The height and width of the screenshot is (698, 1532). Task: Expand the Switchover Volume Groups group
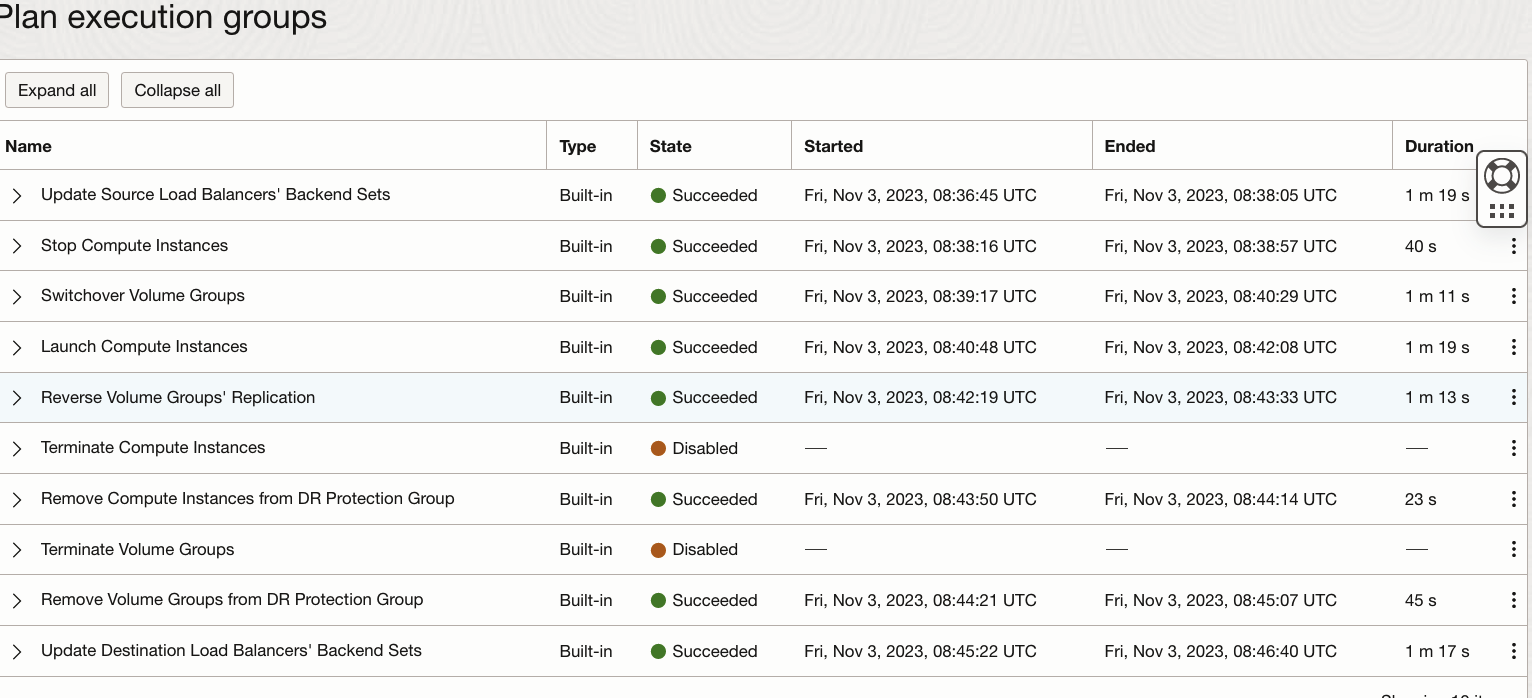[17, 296]
